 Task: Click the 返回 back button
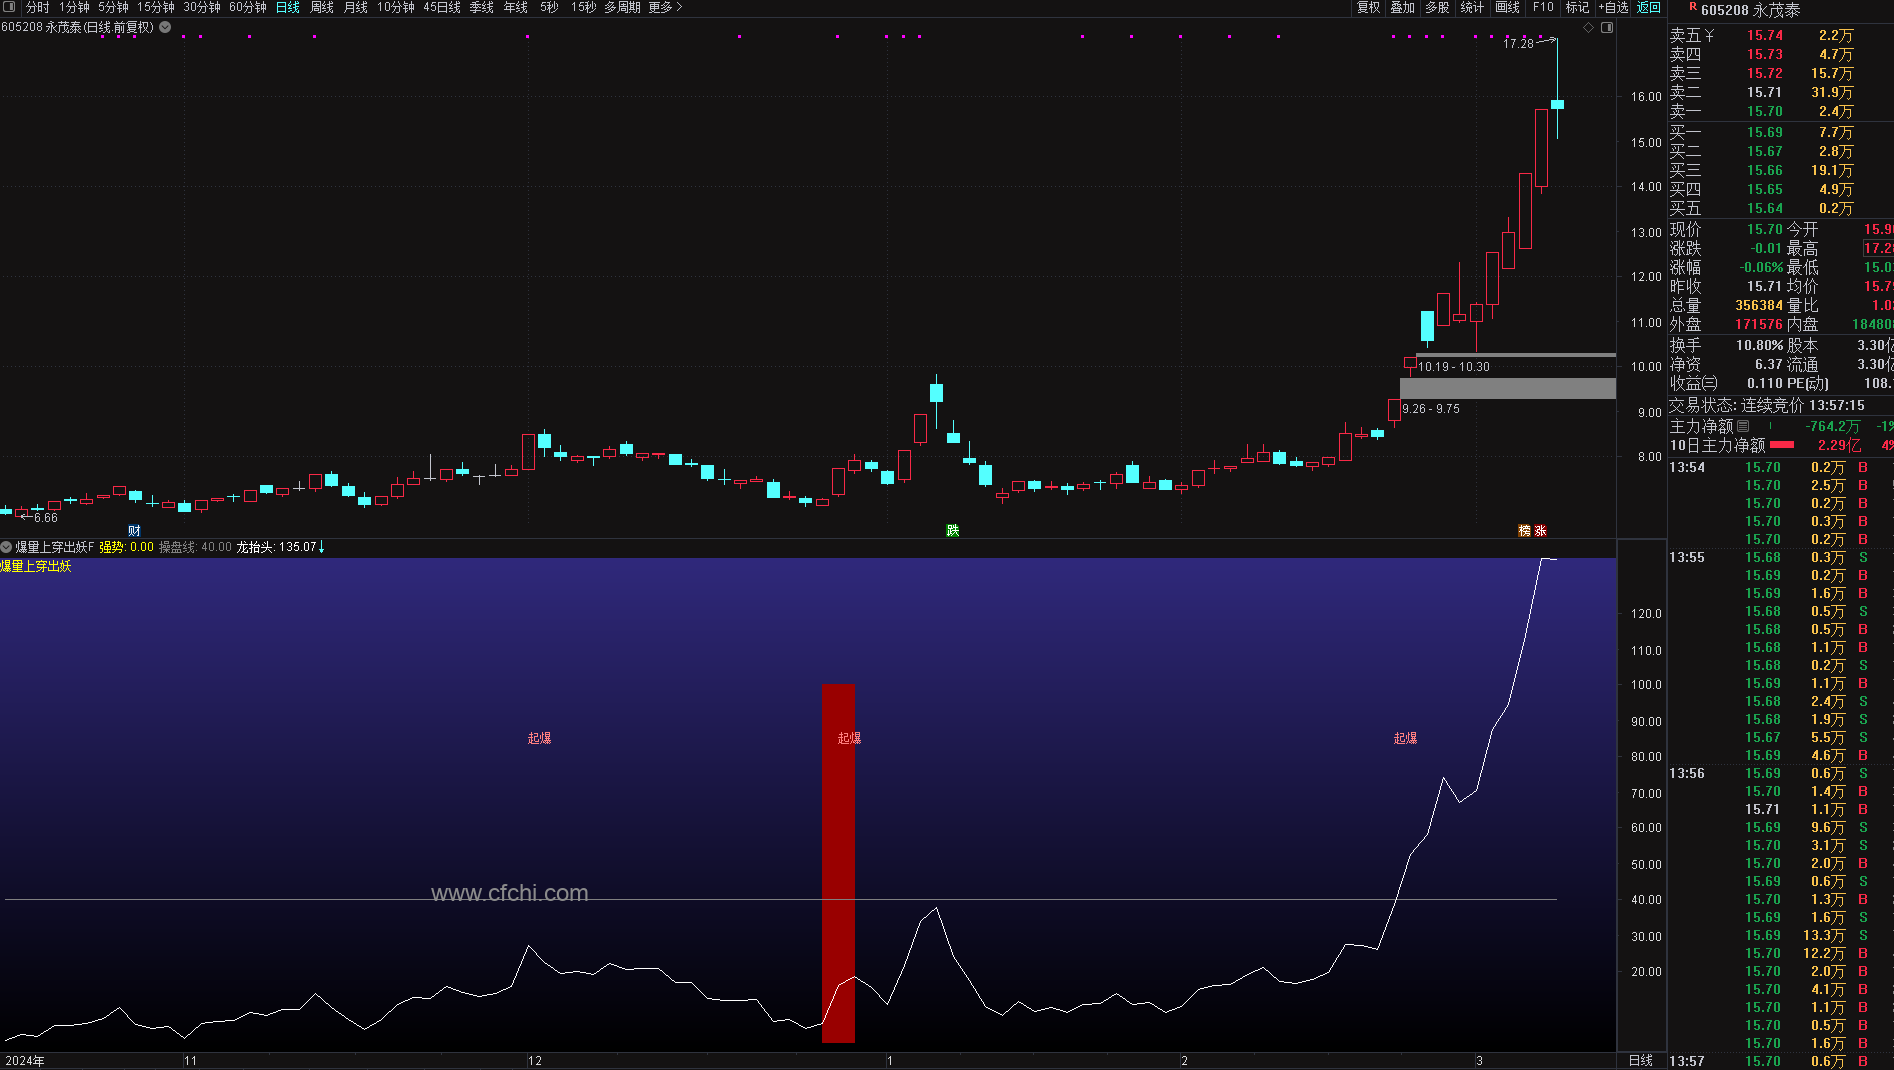pos(1649,7)
